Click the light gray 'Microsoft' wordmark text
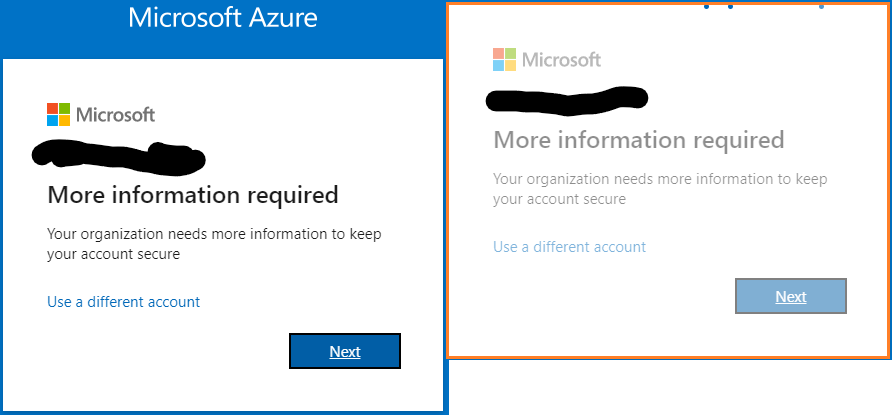Image resolution: width=892 pixels, height=415 pixels. click(561, 60)
